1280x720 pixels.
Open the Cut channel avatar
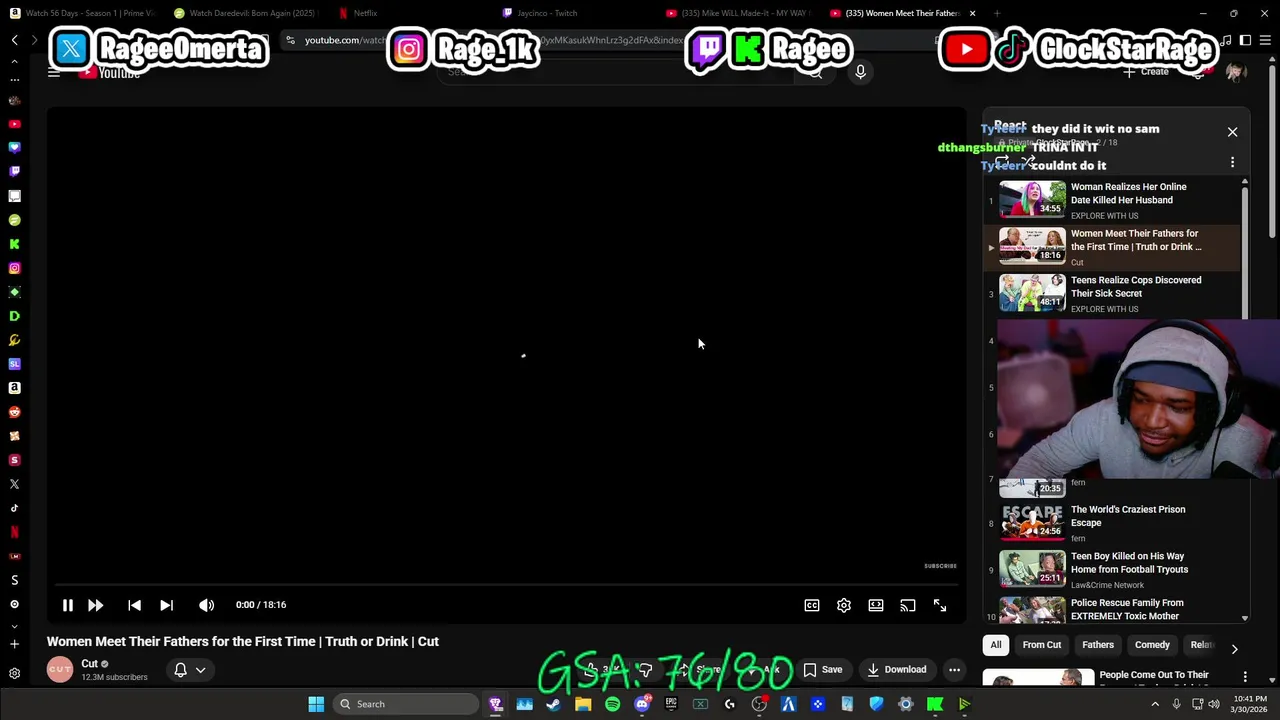[60, 670]
